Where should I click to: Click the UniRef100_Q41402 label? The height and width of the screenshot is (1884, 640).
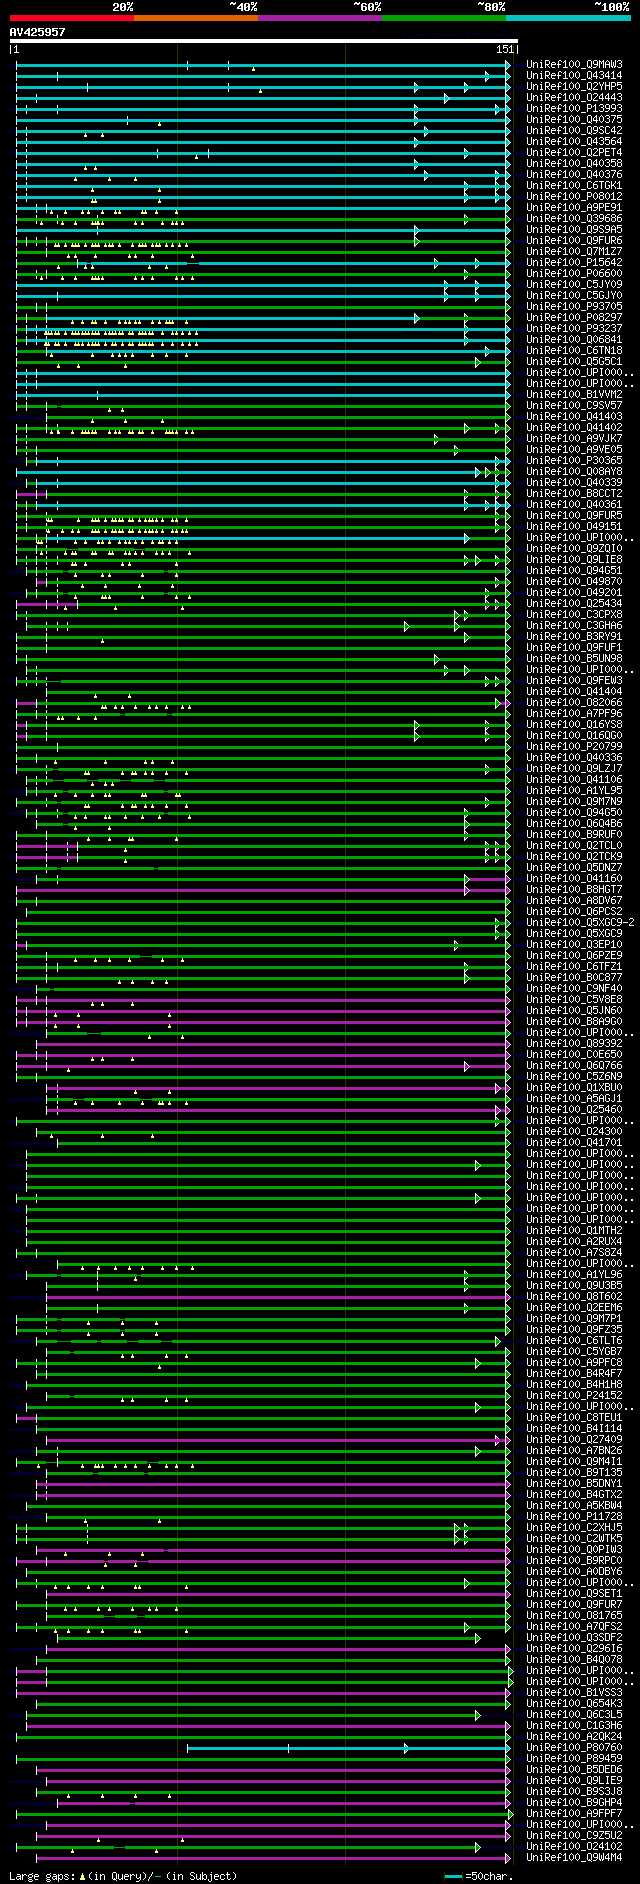tap(574, 427)
